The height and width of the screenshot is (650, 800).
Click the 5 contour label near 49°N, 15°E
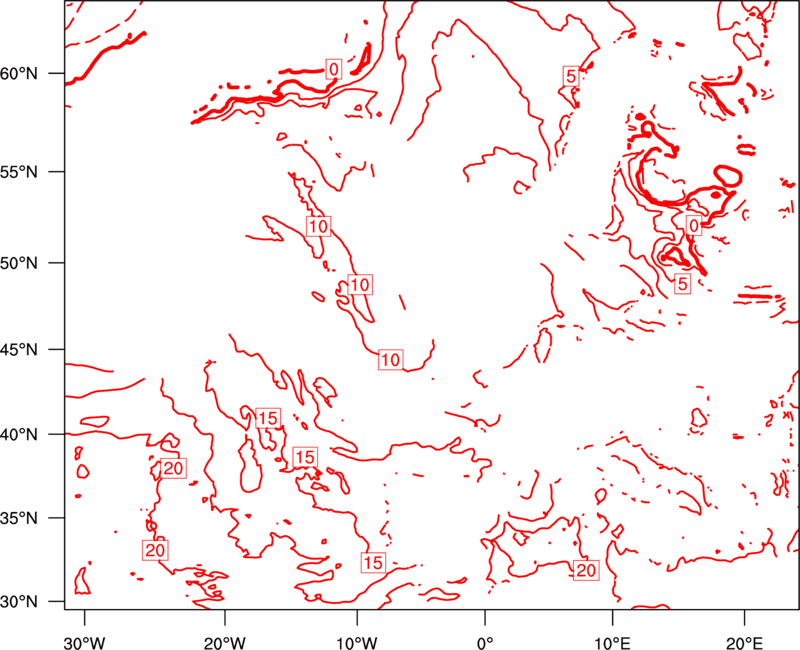click(683, 284)
